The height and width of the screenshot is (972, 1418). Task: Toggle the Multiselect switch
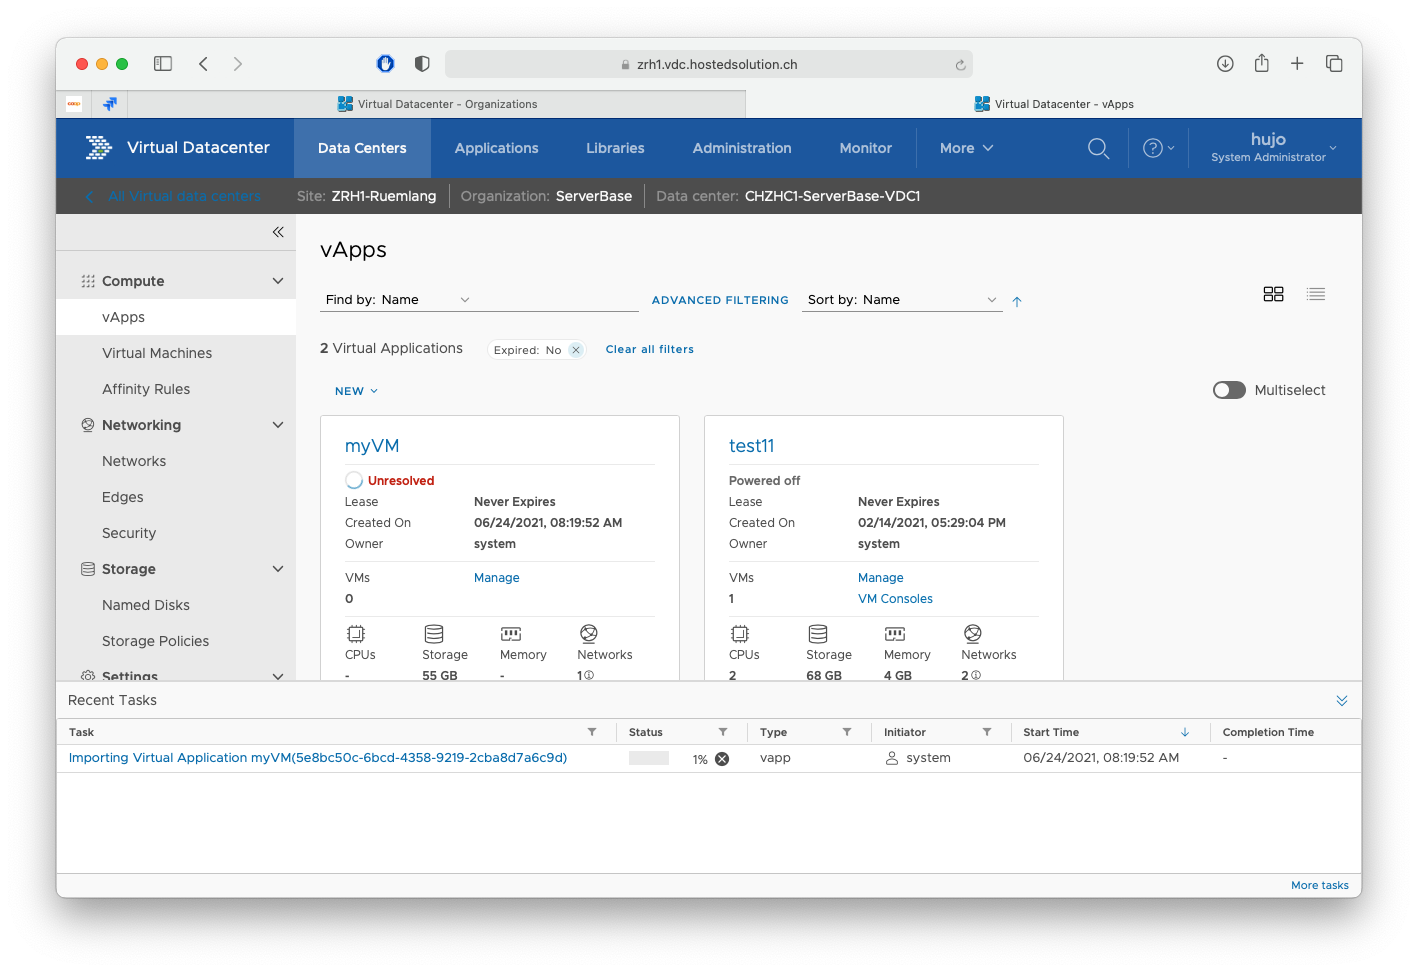pos(1229,390)
